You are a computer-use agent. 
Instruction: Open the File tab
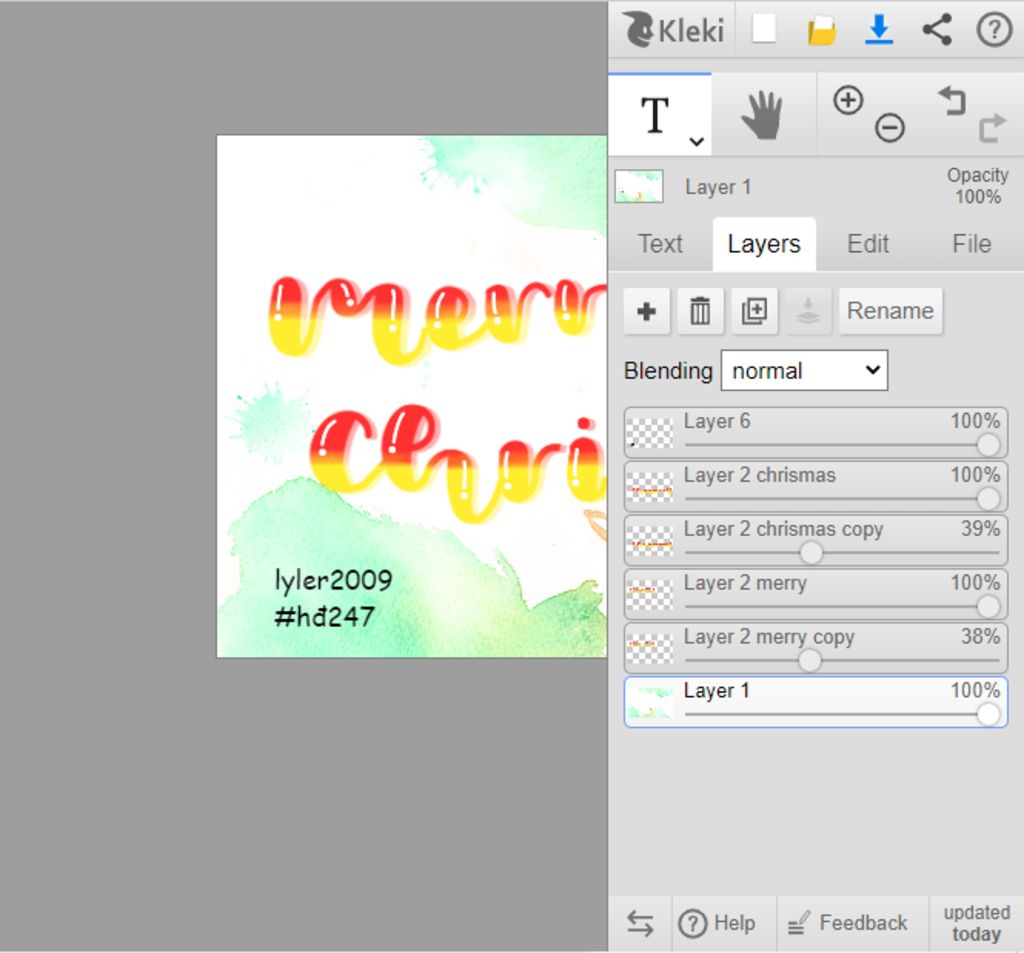click(971, 244)
